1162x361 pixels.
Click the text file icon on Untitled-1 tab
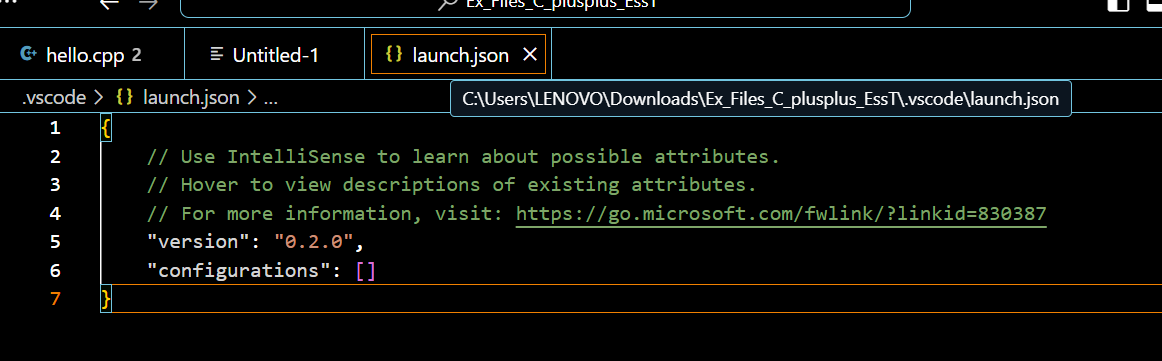pyautogui.click(x=217, y=54)
